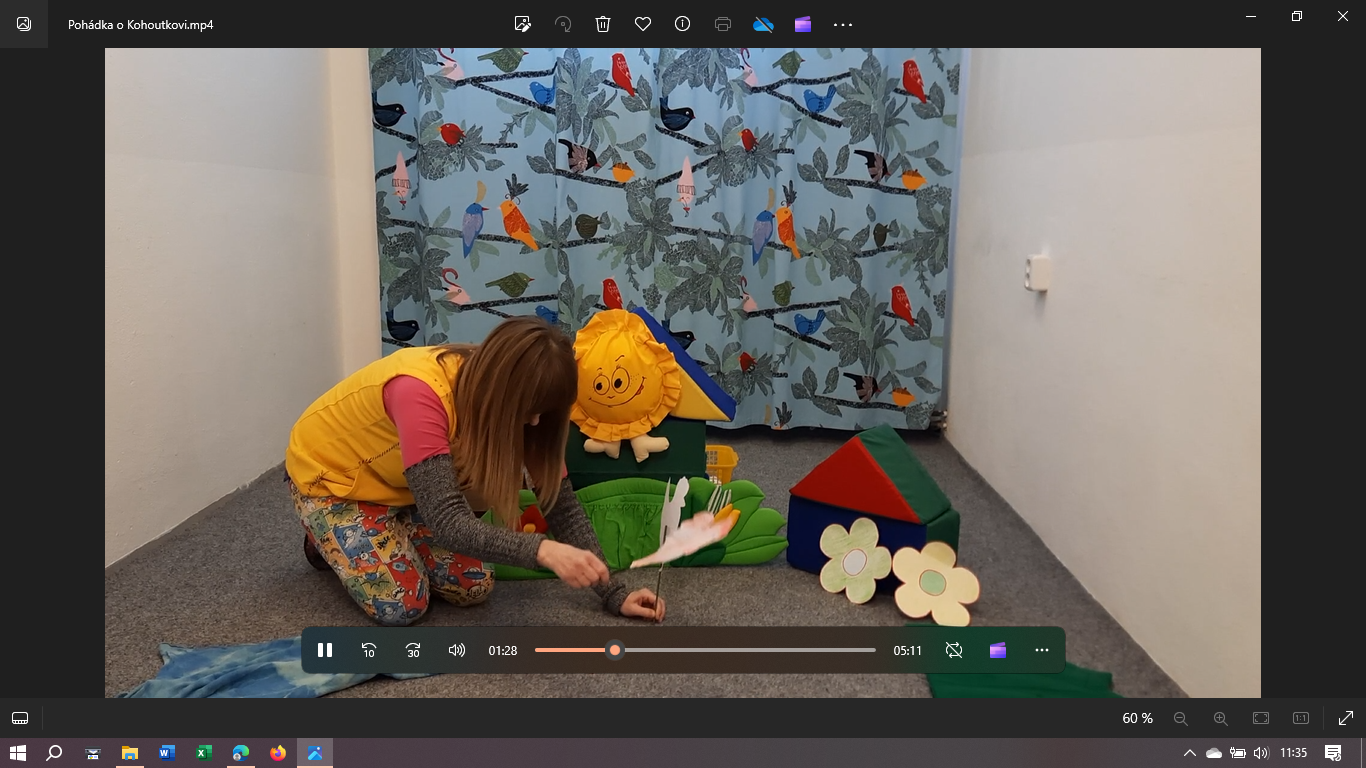1366x768 pixels.
Task: Show hidden system tray icons chevron
Action: [x=1189, y=753]
